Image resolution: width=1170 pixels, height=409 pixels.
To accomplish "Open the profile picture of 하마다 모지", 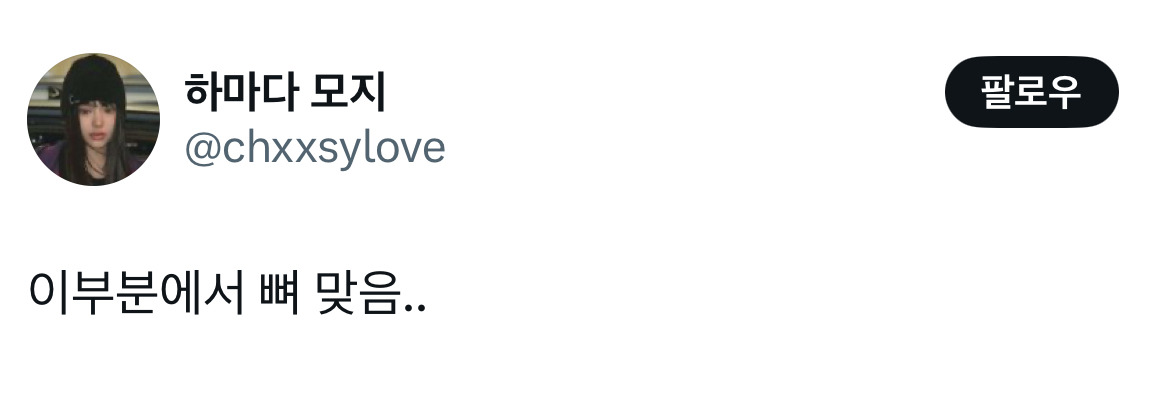I will tap(93, 119).
